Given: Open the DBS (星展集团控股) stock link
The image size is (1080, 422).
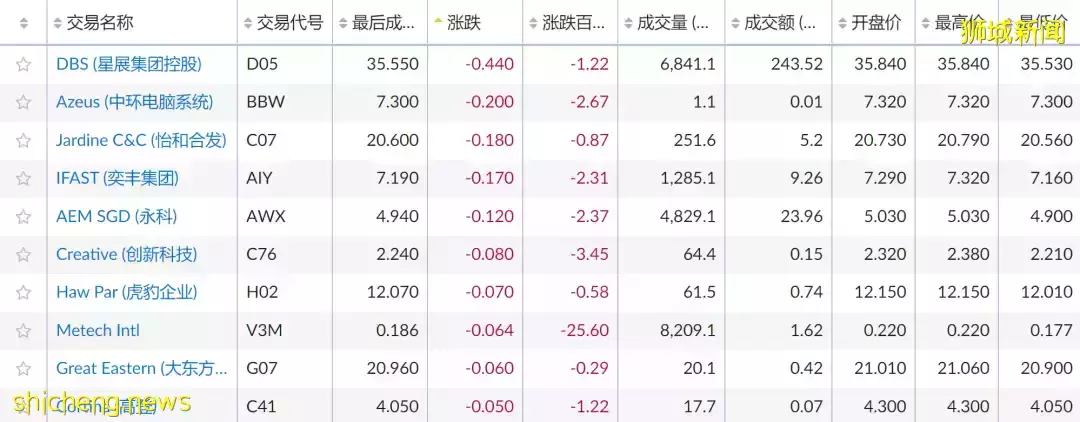Looking at the screenshot, I should point(129,65).
